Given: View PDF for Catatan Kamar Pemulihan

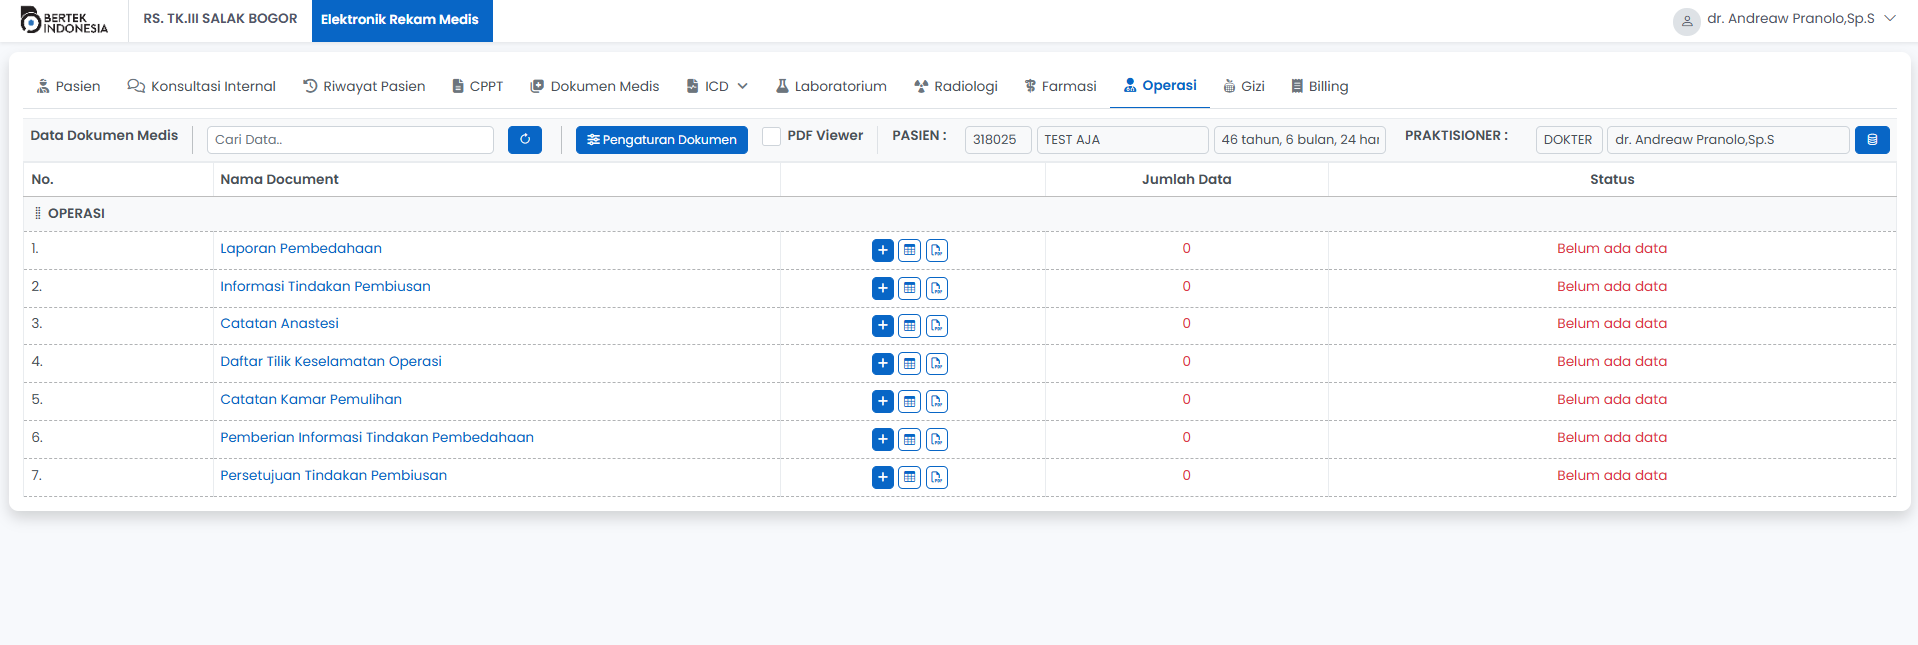Looking at the screenshot, I should coord(936,402).
